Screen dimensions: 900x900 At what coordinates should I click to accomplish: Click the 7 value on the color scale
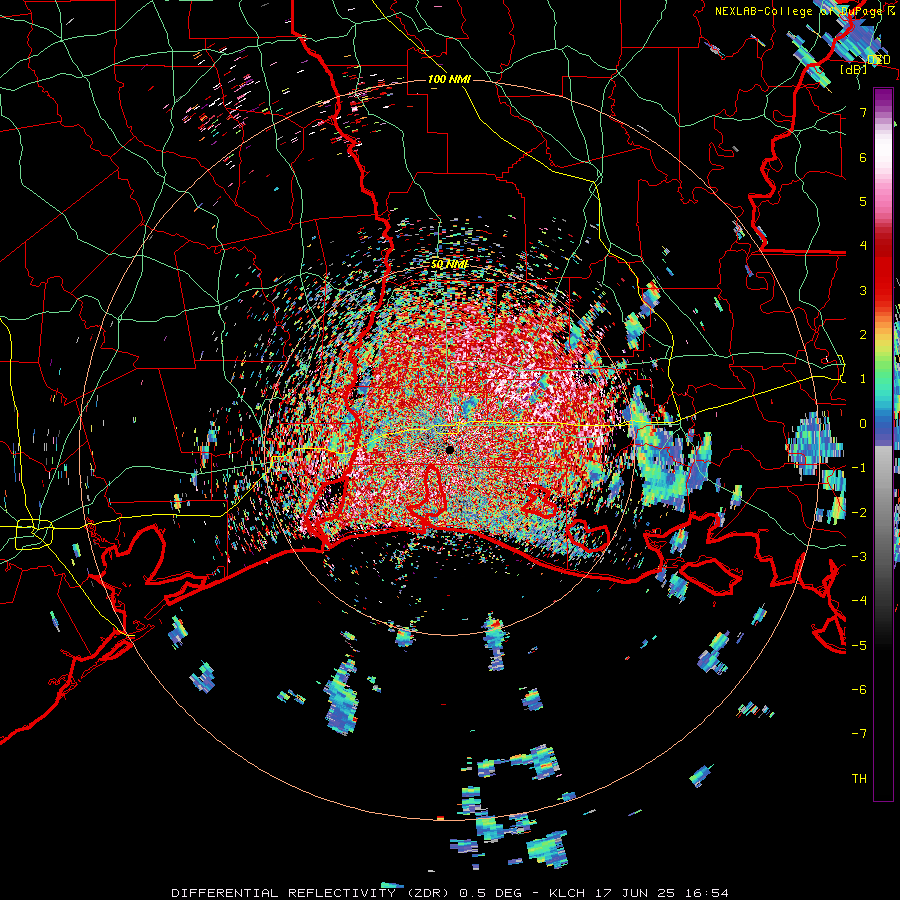[863, 112]
